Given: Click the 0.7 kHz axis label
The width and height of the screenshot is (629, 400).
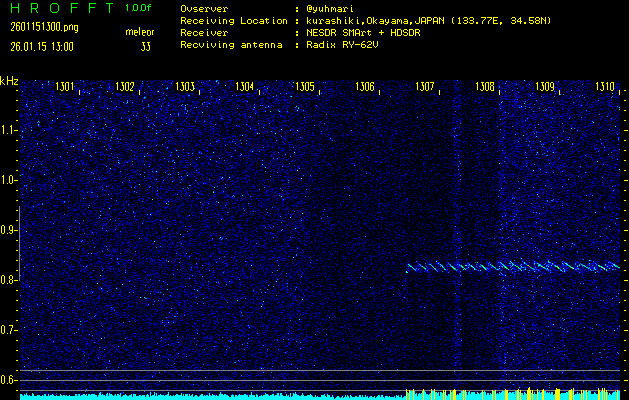Looking at the screenshot, I should tap(8, 330).
